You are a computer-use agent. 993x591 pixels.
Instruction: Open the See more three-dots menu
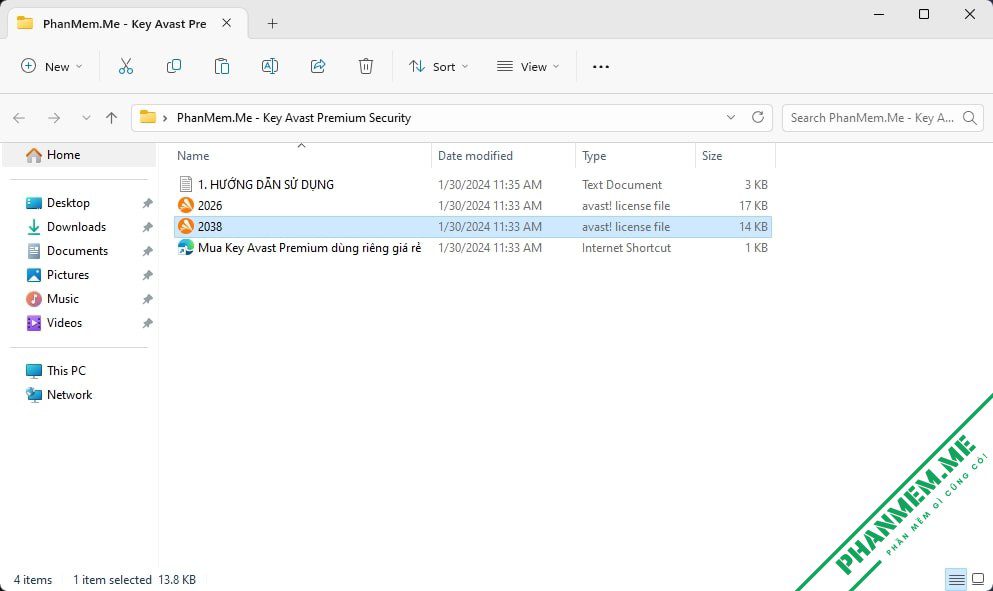tap(600, 67)
